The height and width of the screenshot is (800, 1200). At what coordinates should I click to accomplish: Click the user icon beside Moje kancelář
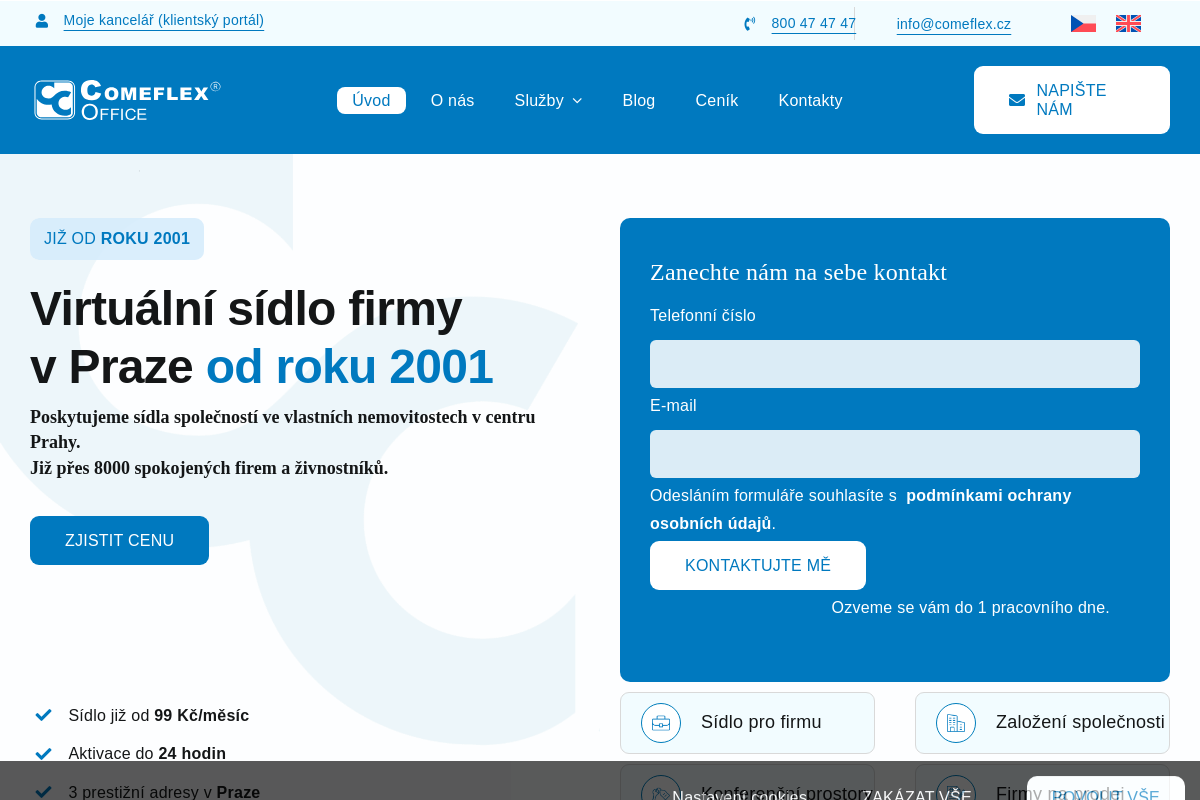tap(41, 21)
